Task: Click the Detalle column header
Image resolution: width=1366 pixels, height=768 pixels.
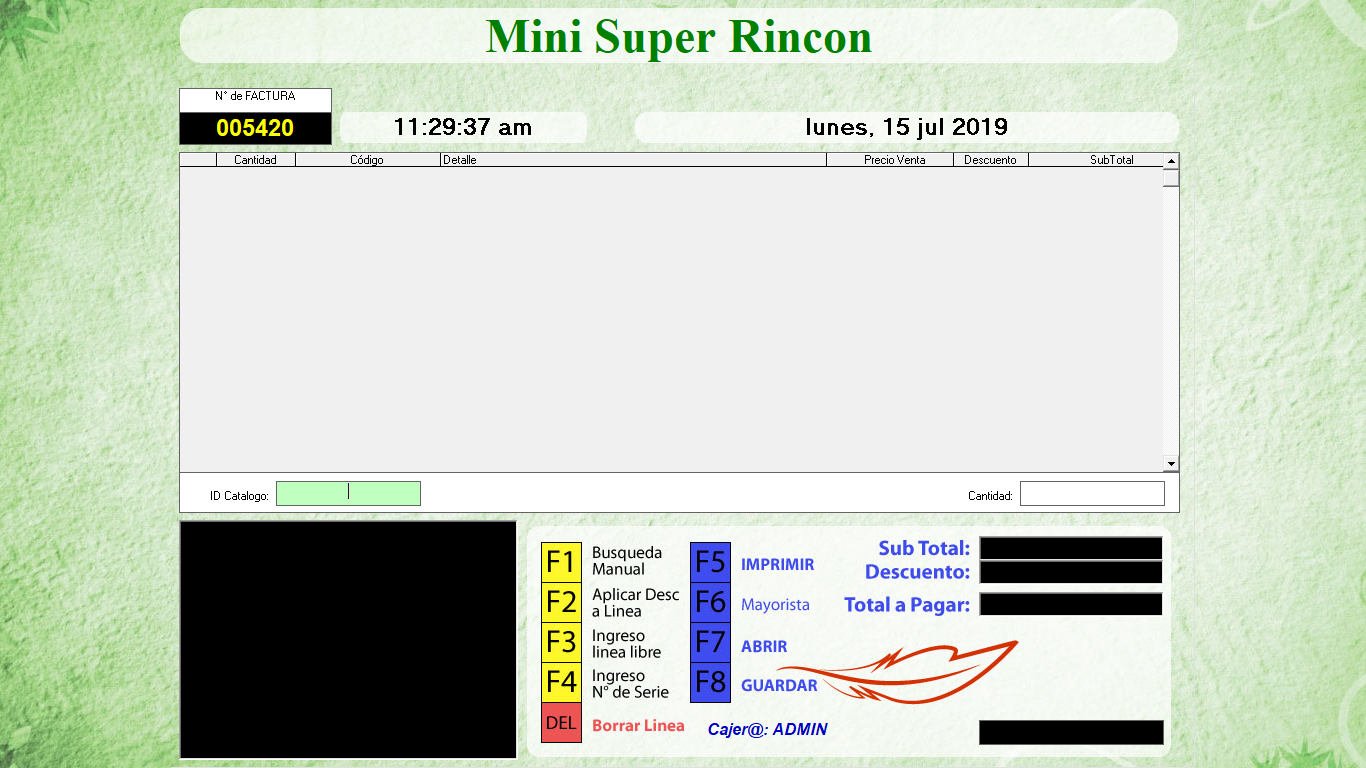Action: pos(633,160)
